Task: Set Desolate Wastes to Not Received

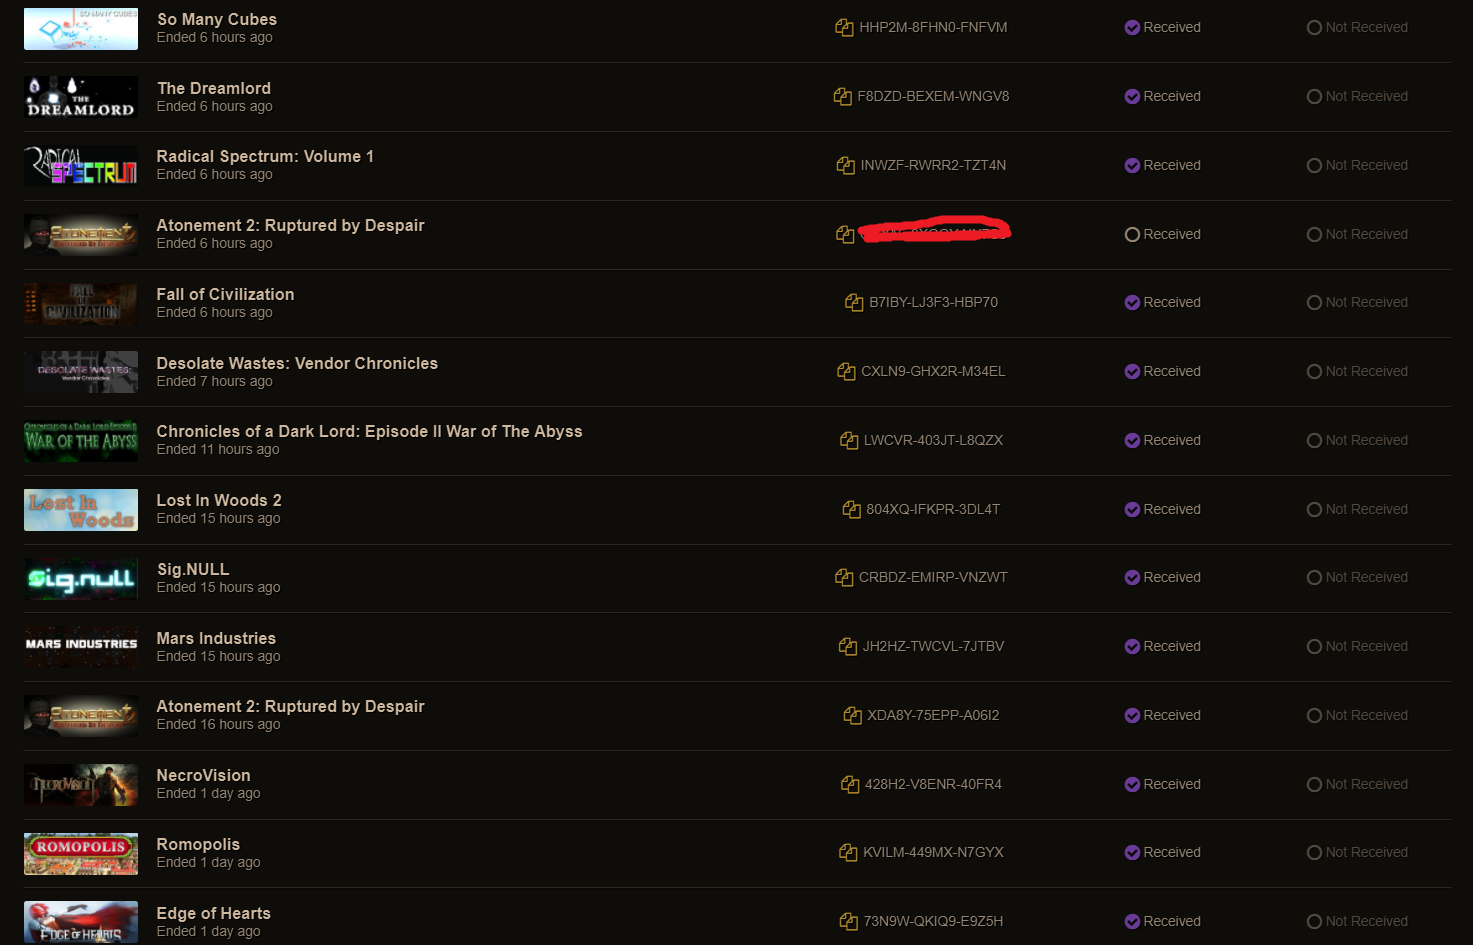Action: pos(1357,372)
